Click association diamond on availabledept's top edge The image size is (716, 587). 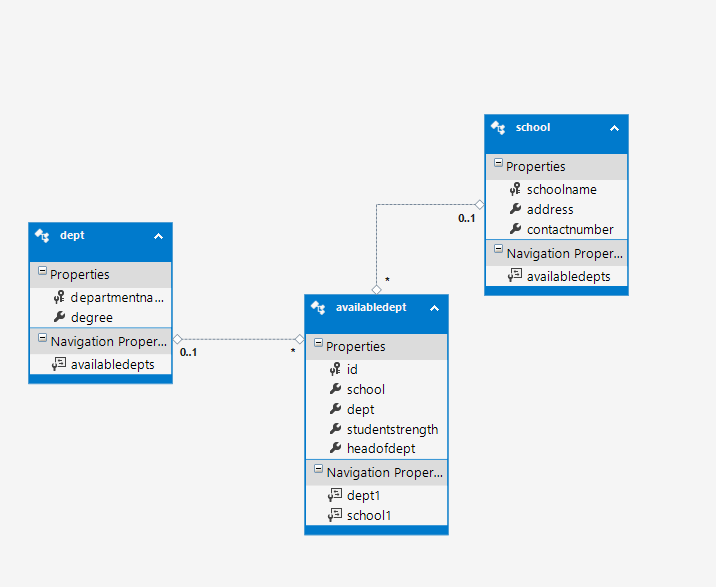pyautogui.click(x=376, y=290)
